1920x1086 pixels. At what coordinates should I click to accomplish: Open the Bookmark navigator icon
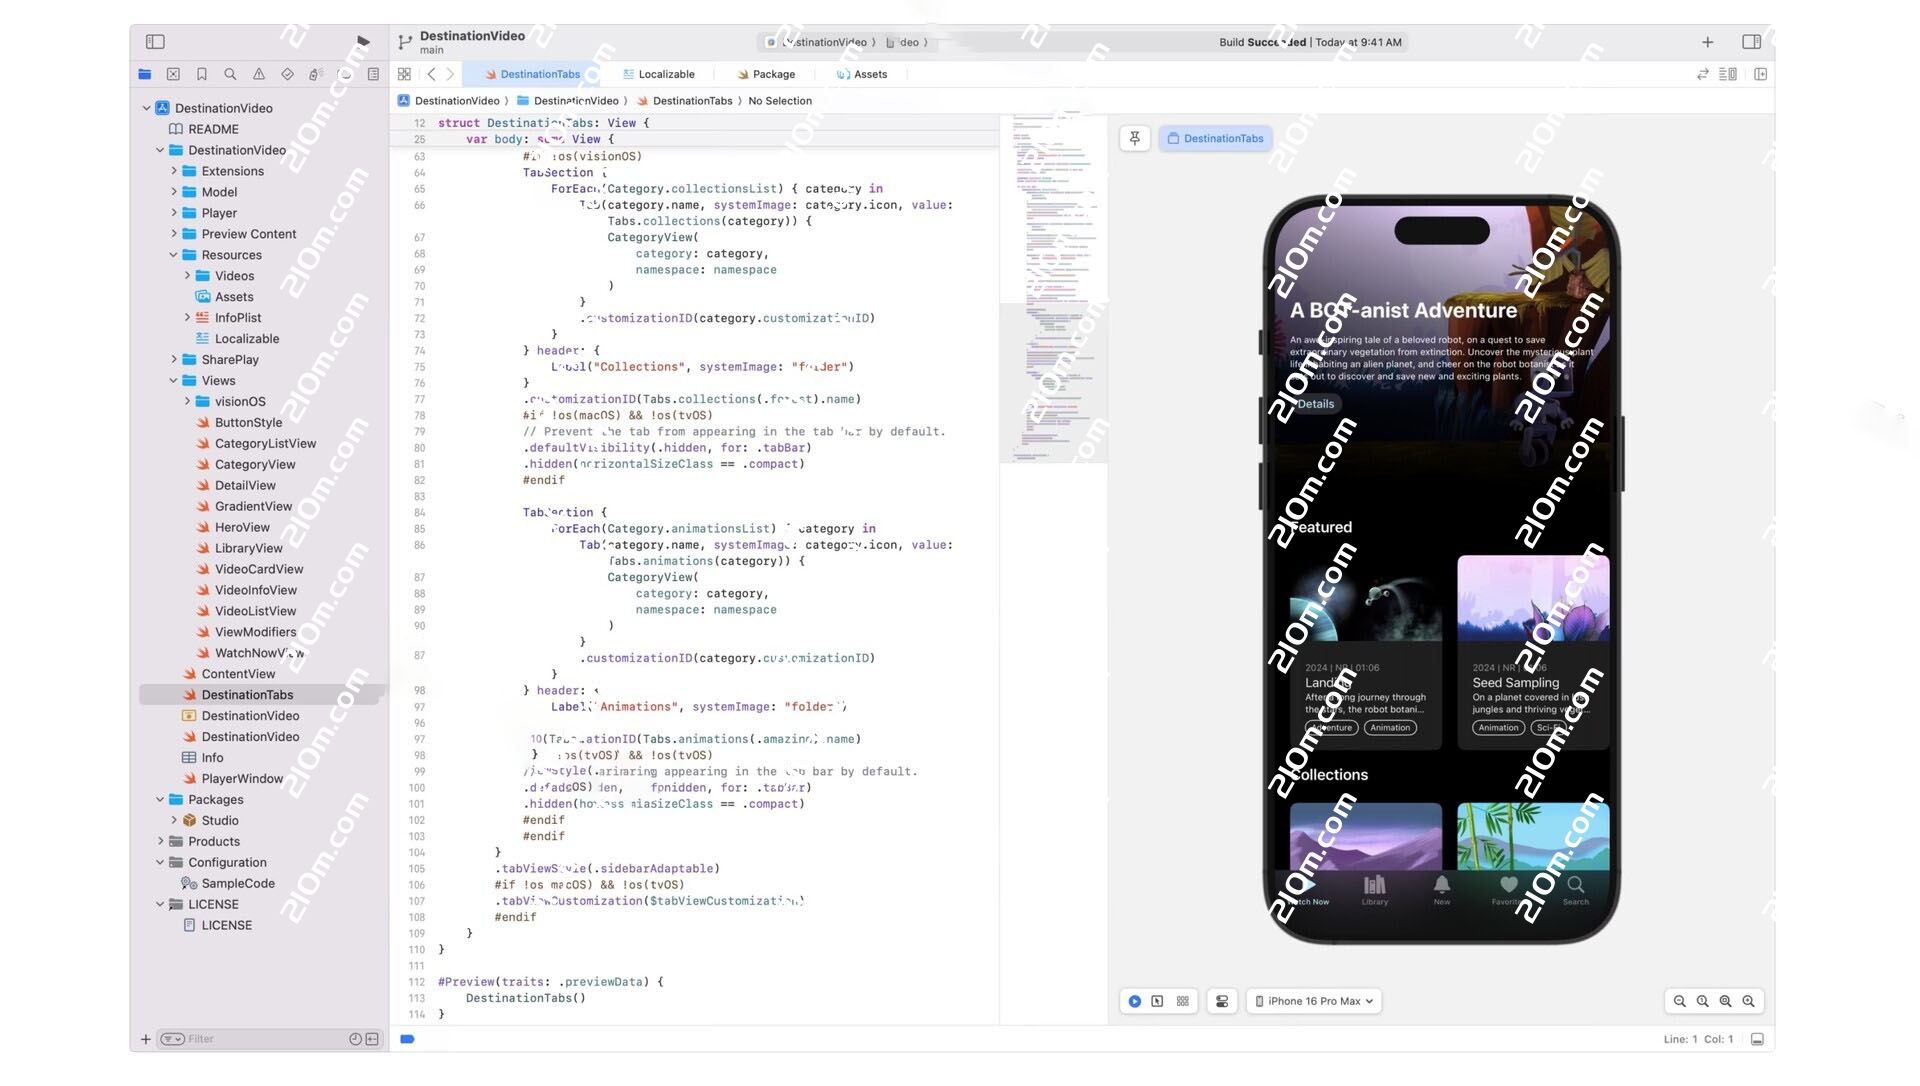(x=202, y=74)
